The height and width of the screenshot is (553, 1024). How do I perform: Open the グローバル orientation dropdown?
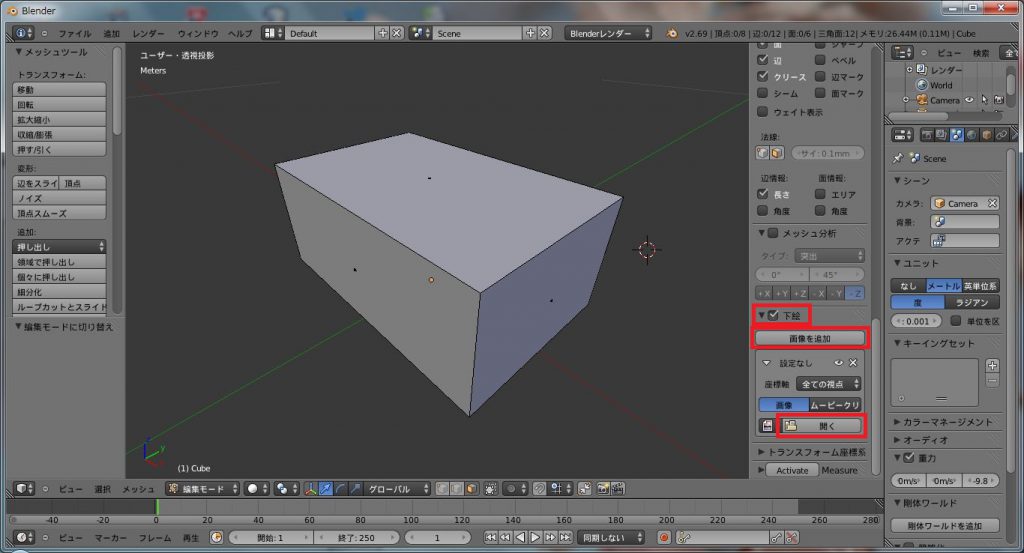(x=397, y=488)
